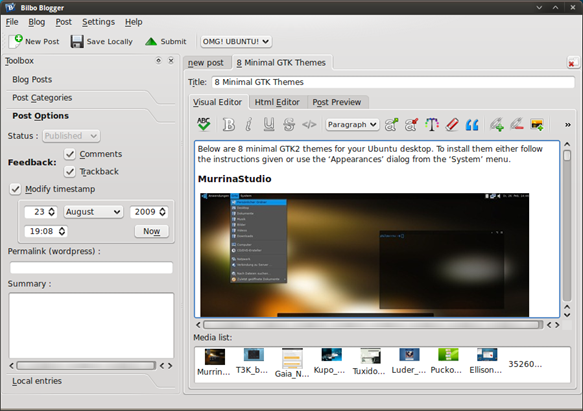583x411 pixels.
Task: Disable the Modify timestamp checkbox
Action: [15, 189]
